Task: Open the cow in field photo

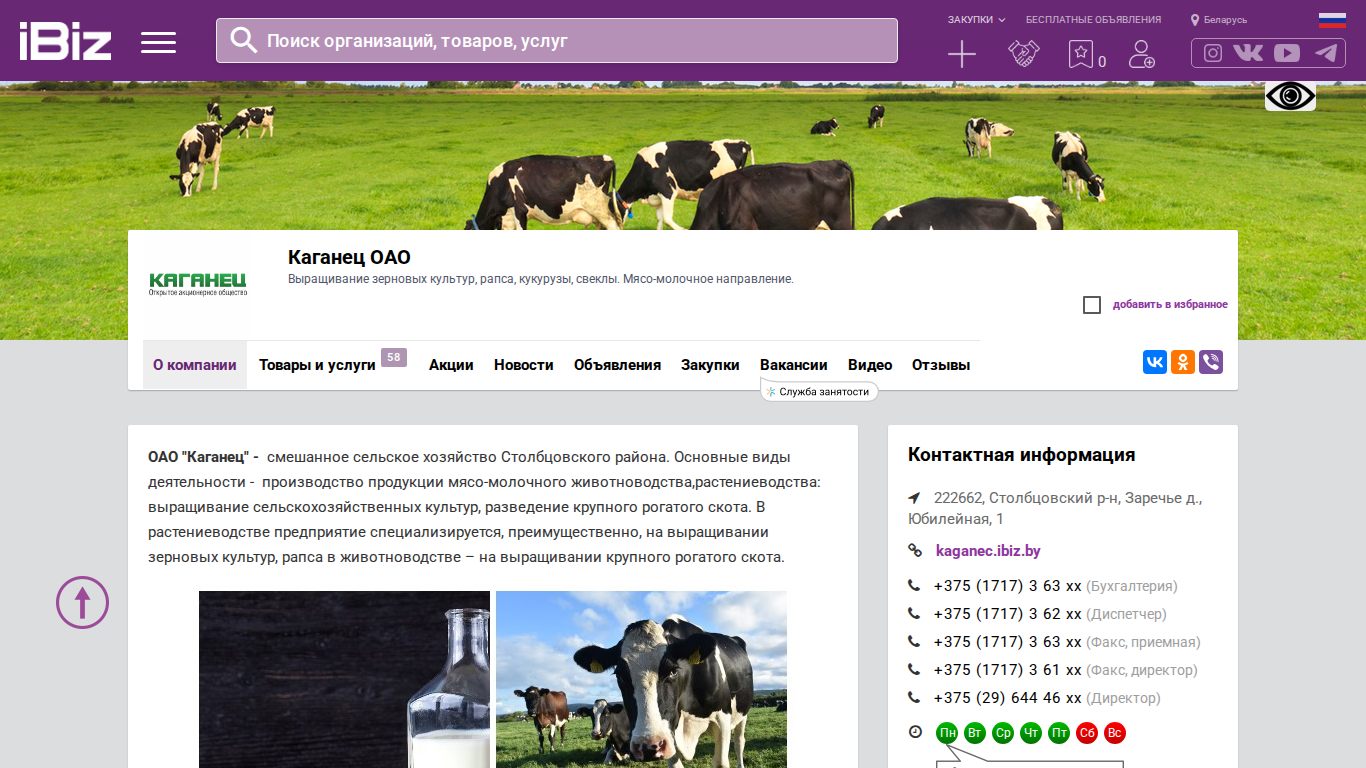Action: tap(641, 679)
